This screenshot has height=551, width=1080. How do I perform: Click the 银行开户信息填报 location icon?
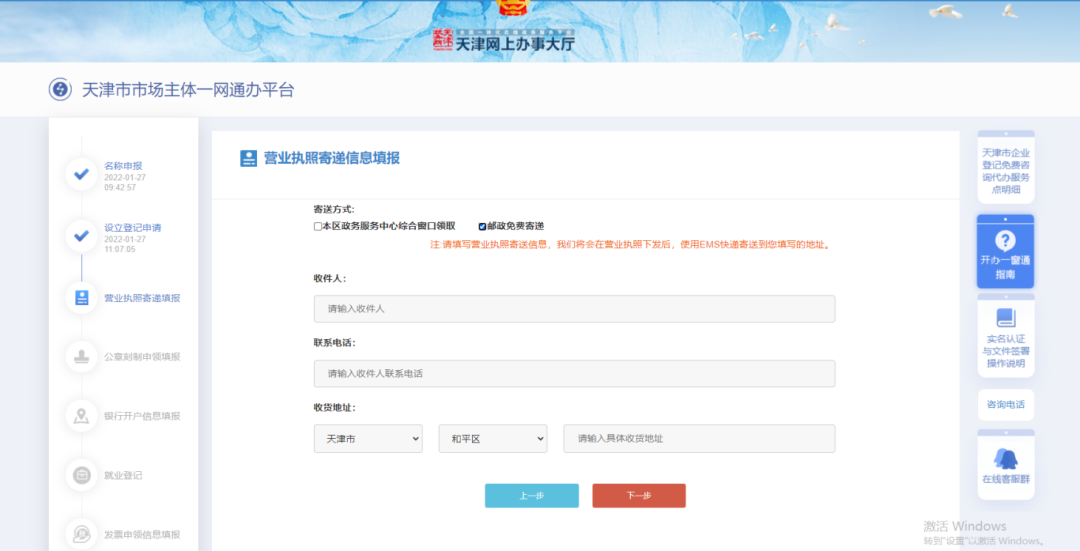pyautogui.click(x=81, y=416)
